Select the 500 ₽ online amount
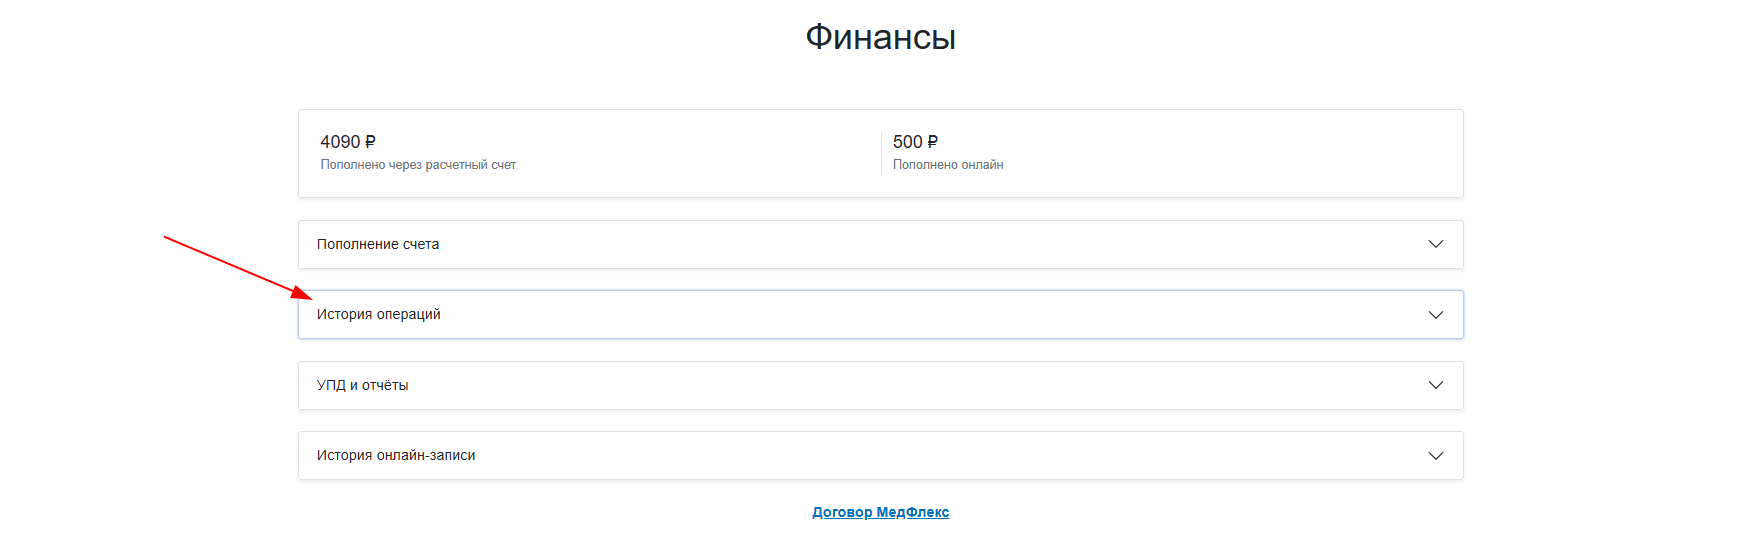This screenshot has height=534, width=1764. click(915, 142)
